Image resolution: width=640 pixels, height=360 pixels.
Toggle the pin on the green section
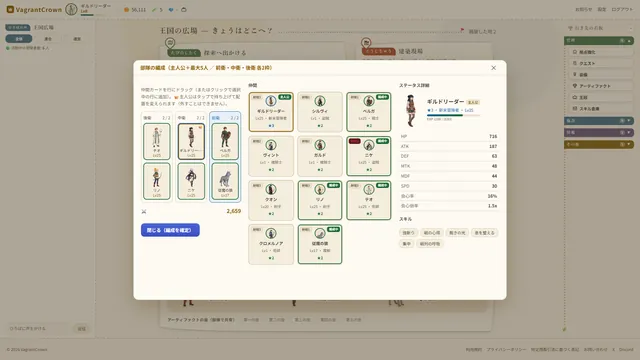622,41
